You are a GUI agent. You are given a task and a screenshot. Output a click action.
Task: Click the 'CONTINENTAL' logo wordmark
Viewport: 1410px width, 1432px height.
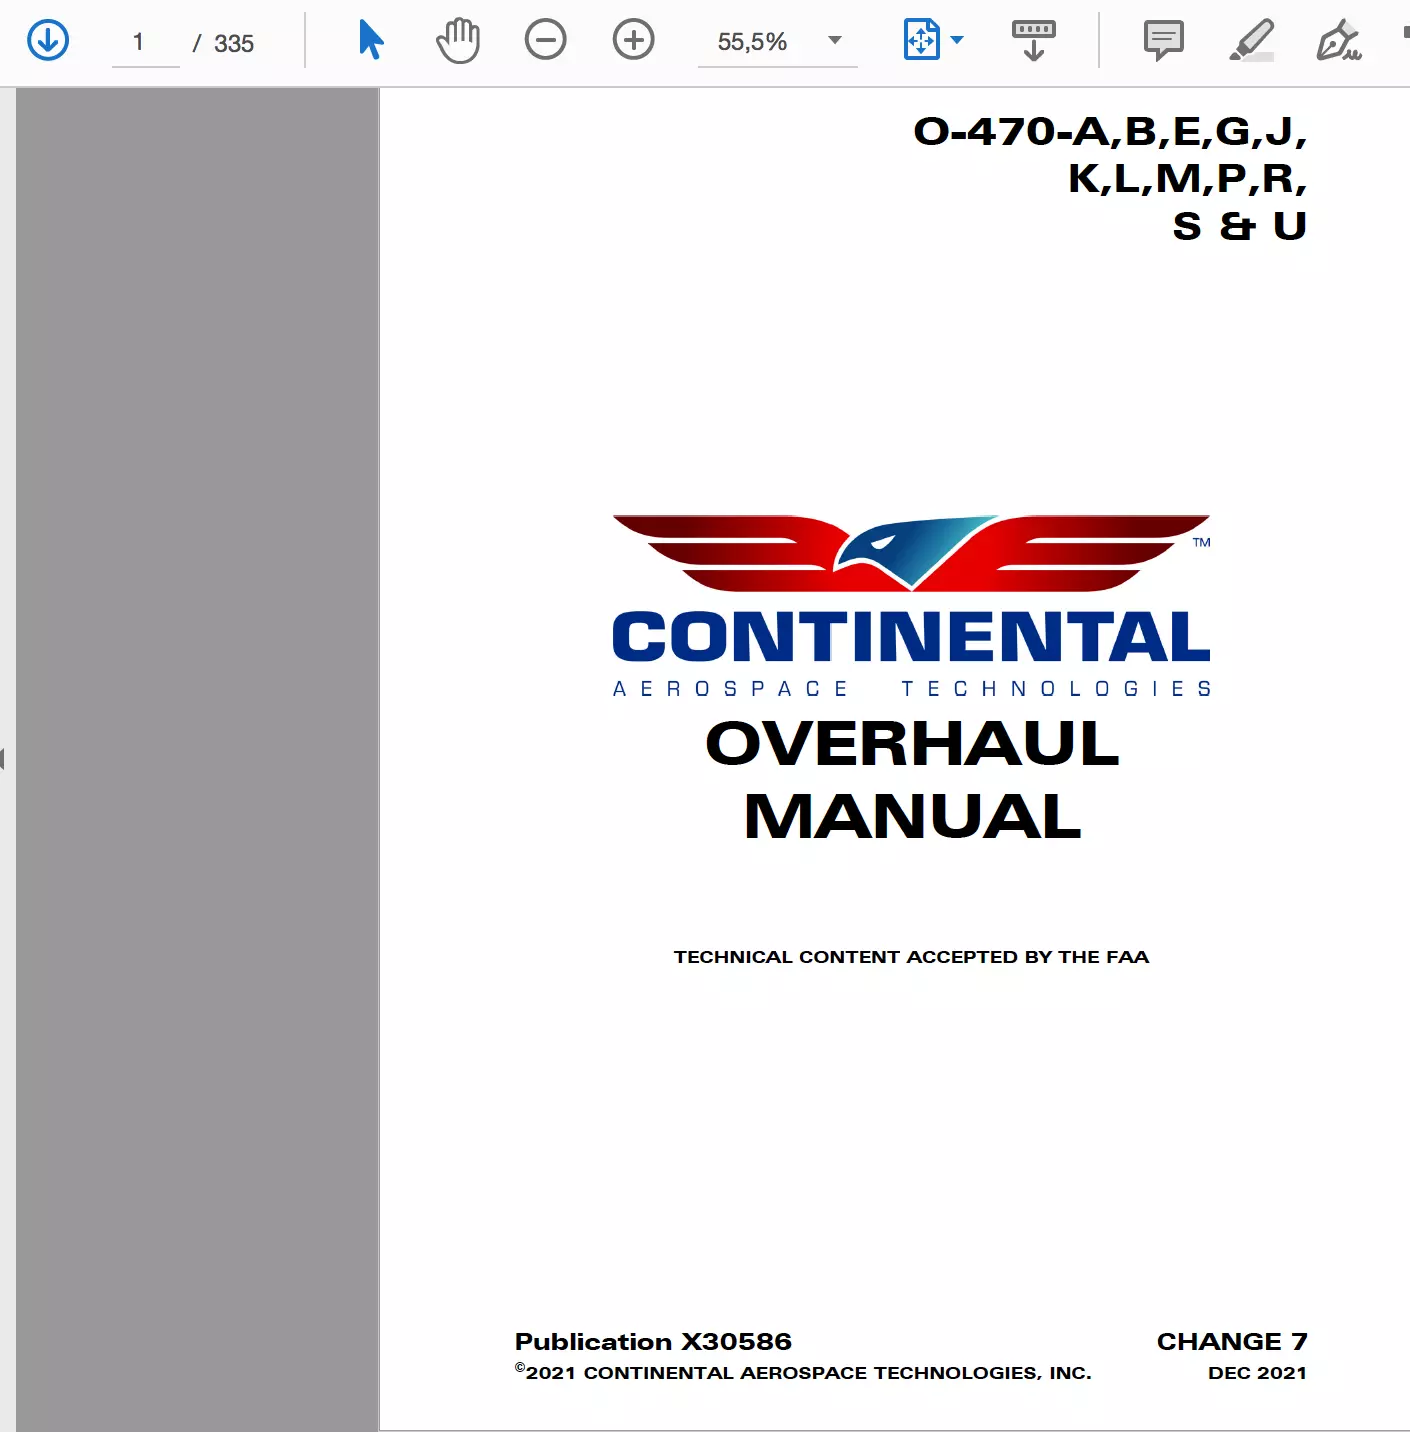911,637
